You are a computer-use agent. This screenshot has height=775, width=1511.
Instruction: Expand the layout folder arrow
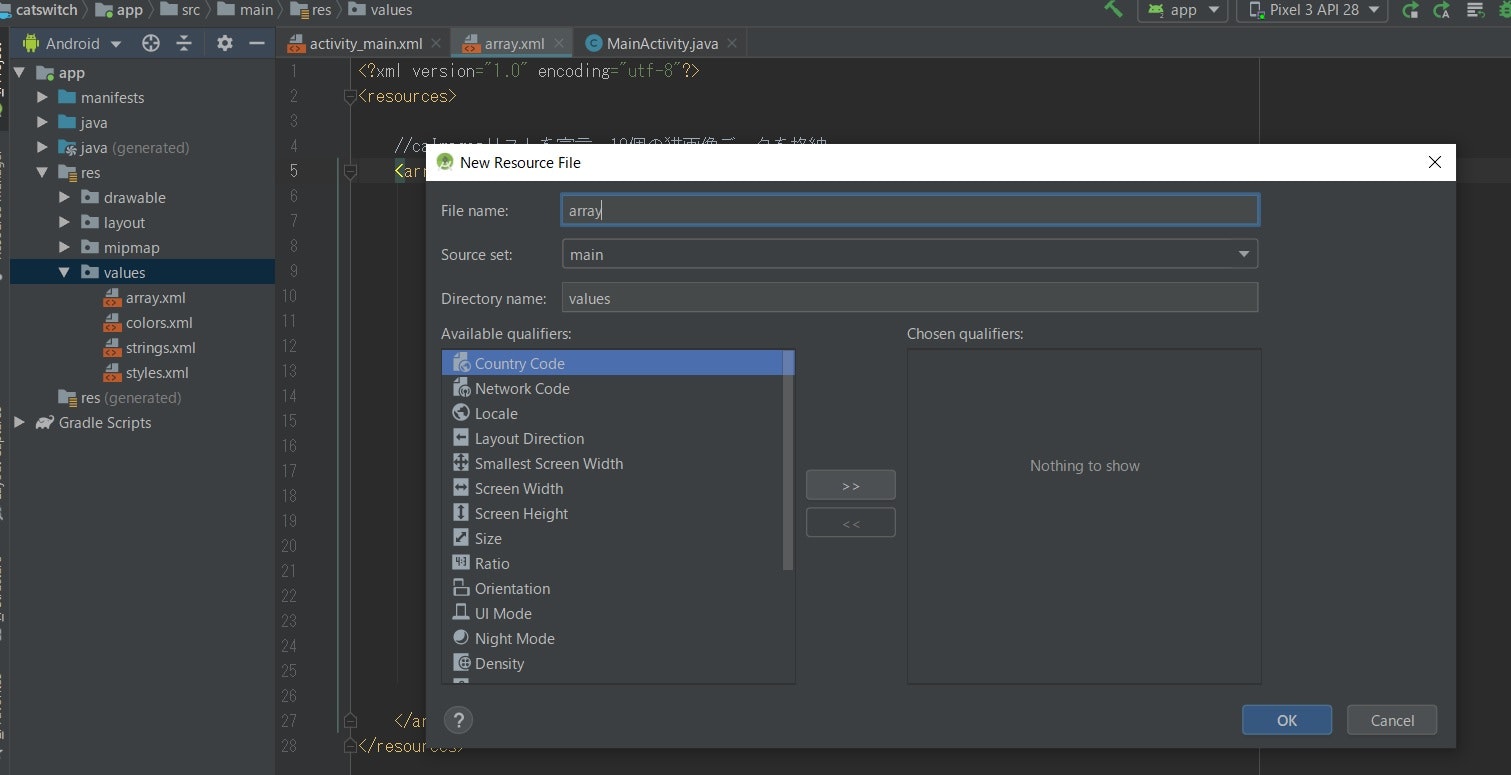(x=65, y=222)
